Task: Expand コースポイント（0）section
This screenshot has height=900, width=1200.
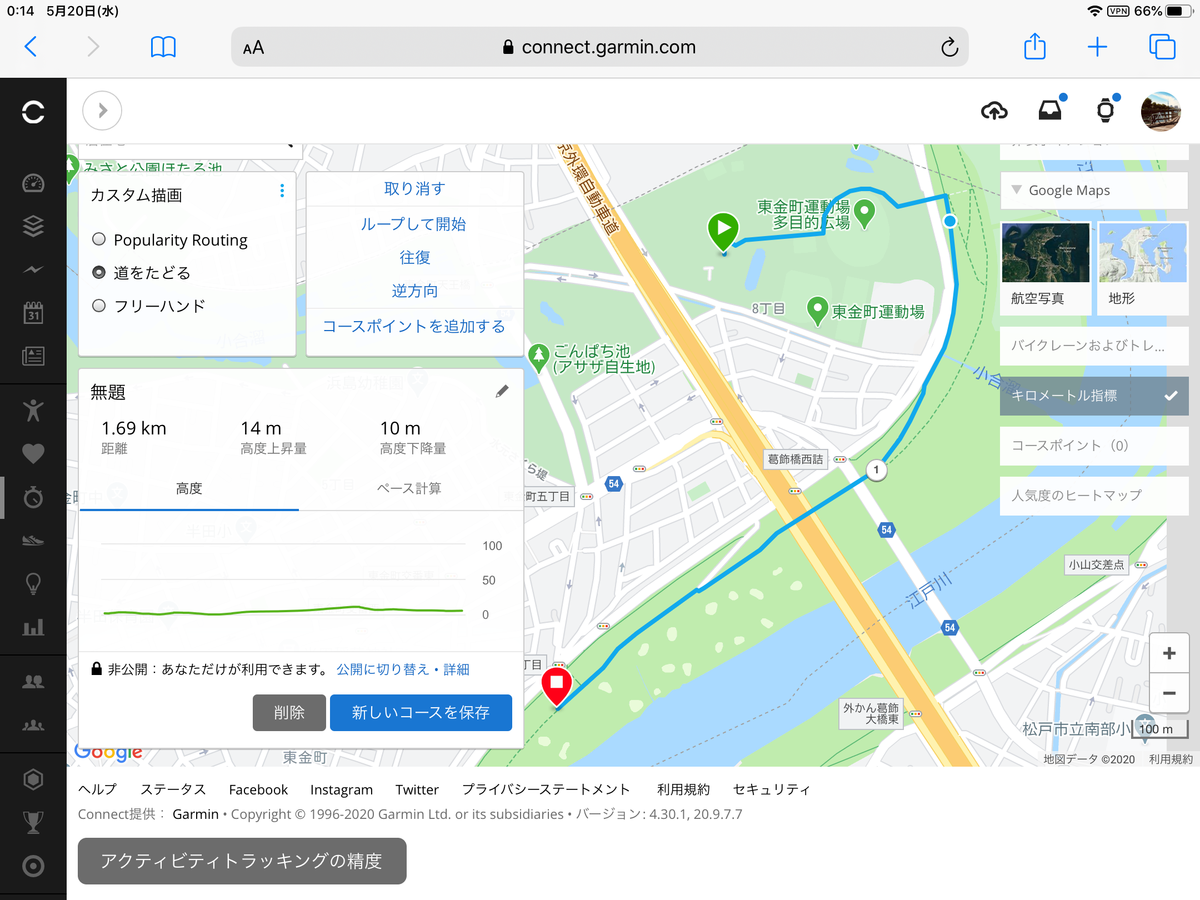Action: click(1094, 445)
